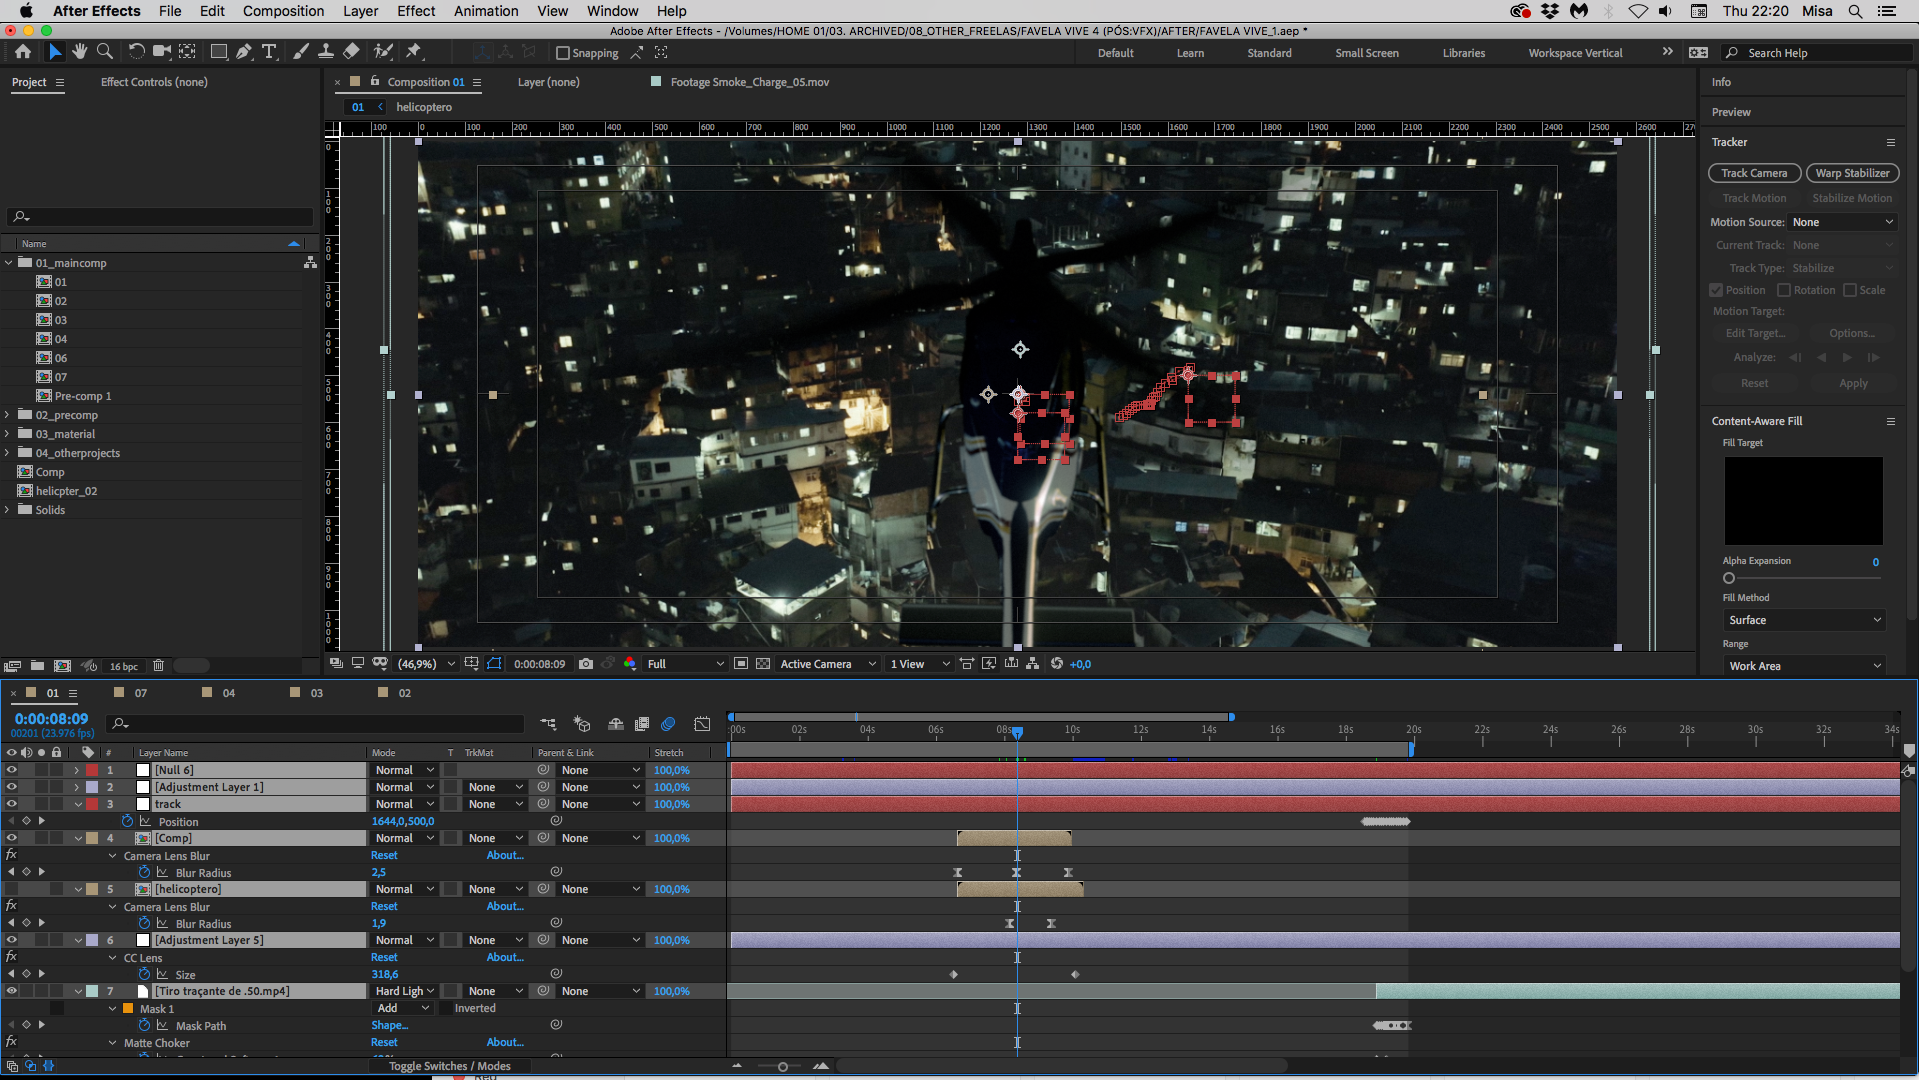
Task: Expand the 02_precomp folder
Action: (8, 415)
